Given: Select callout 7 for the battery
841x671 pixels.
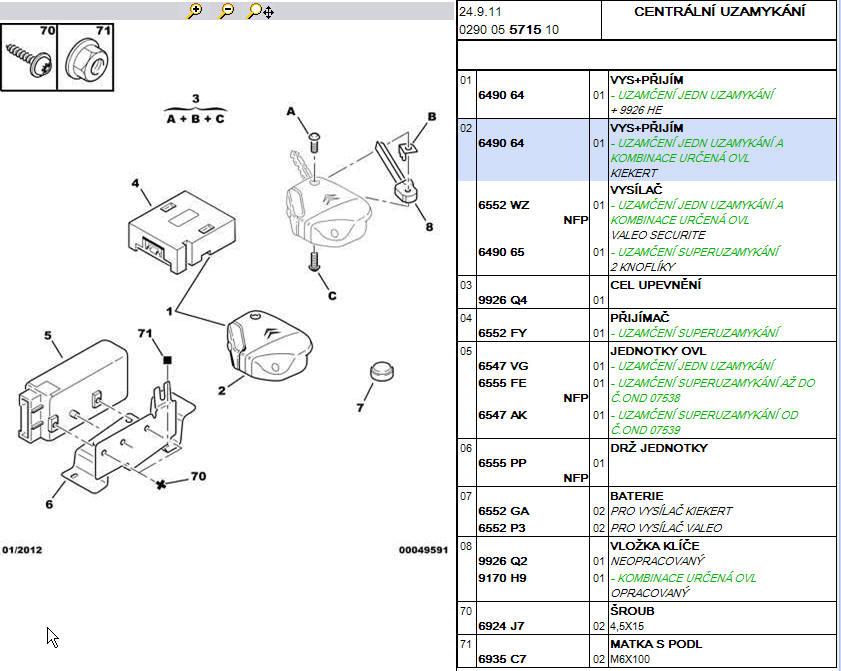Looking at the screenshot, I should tap(360, 408).
